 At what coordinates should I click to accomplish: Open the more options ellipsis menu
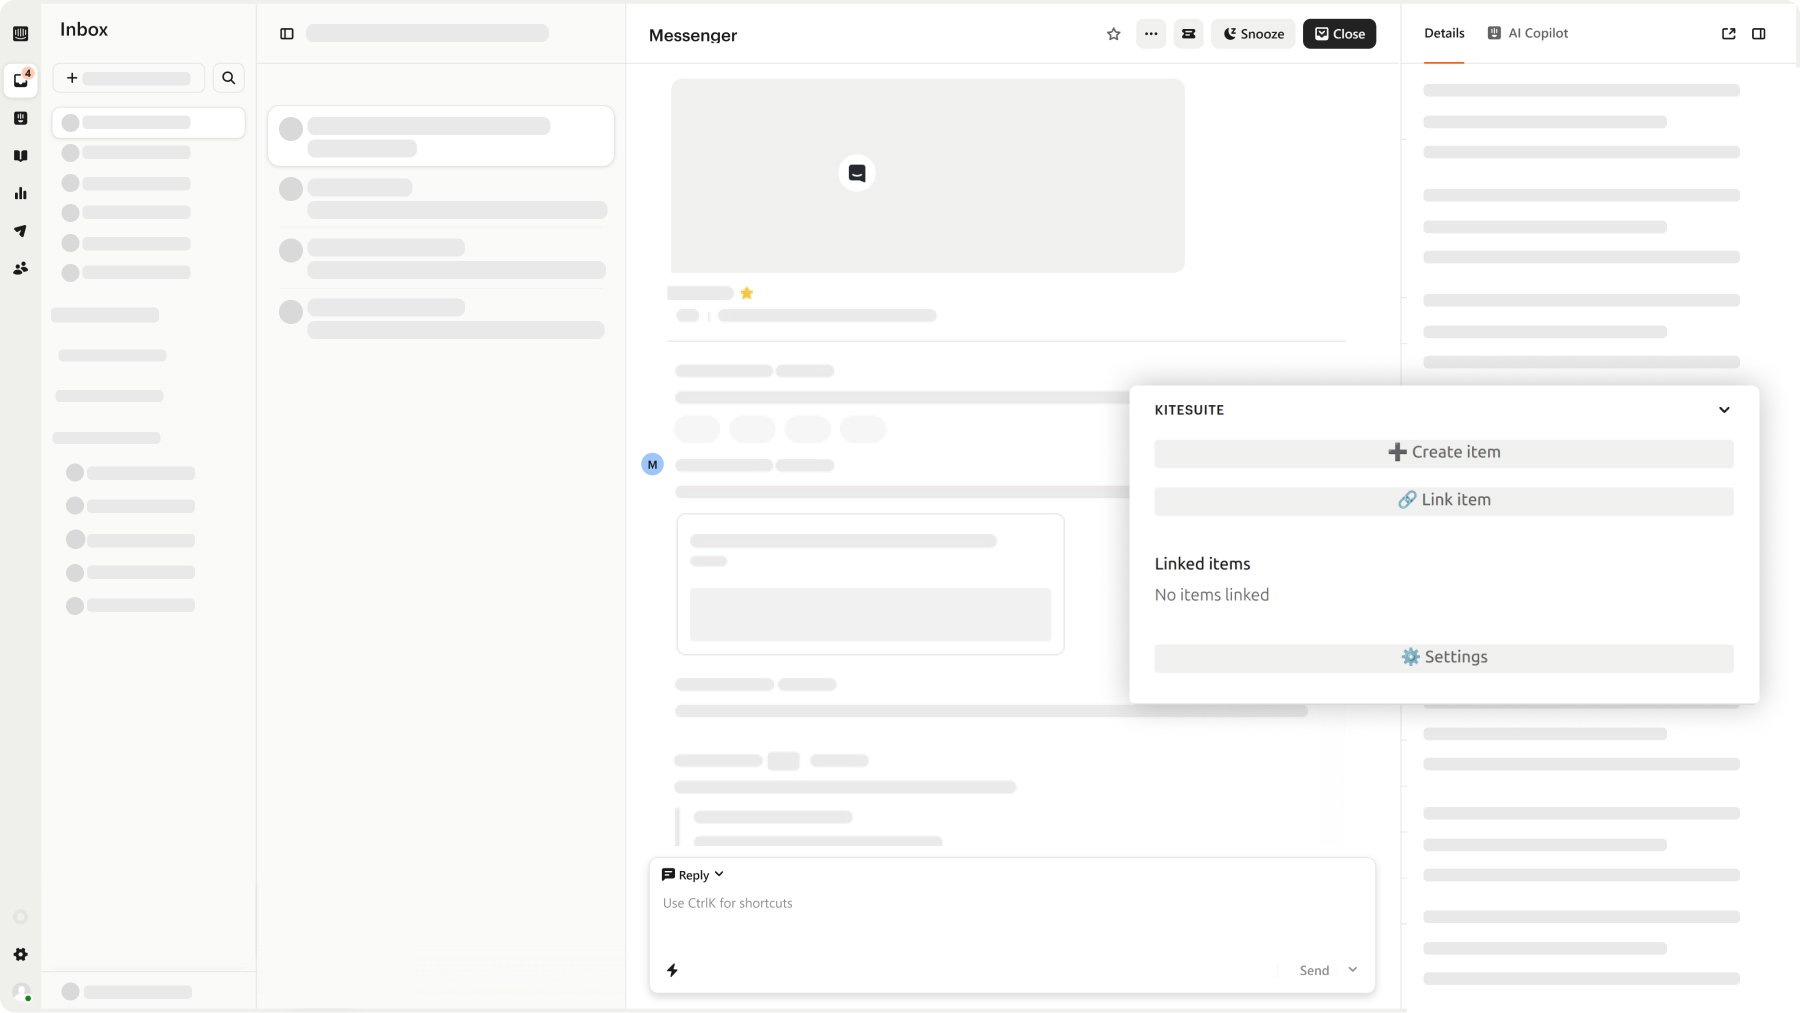[x=1151, y=34]
